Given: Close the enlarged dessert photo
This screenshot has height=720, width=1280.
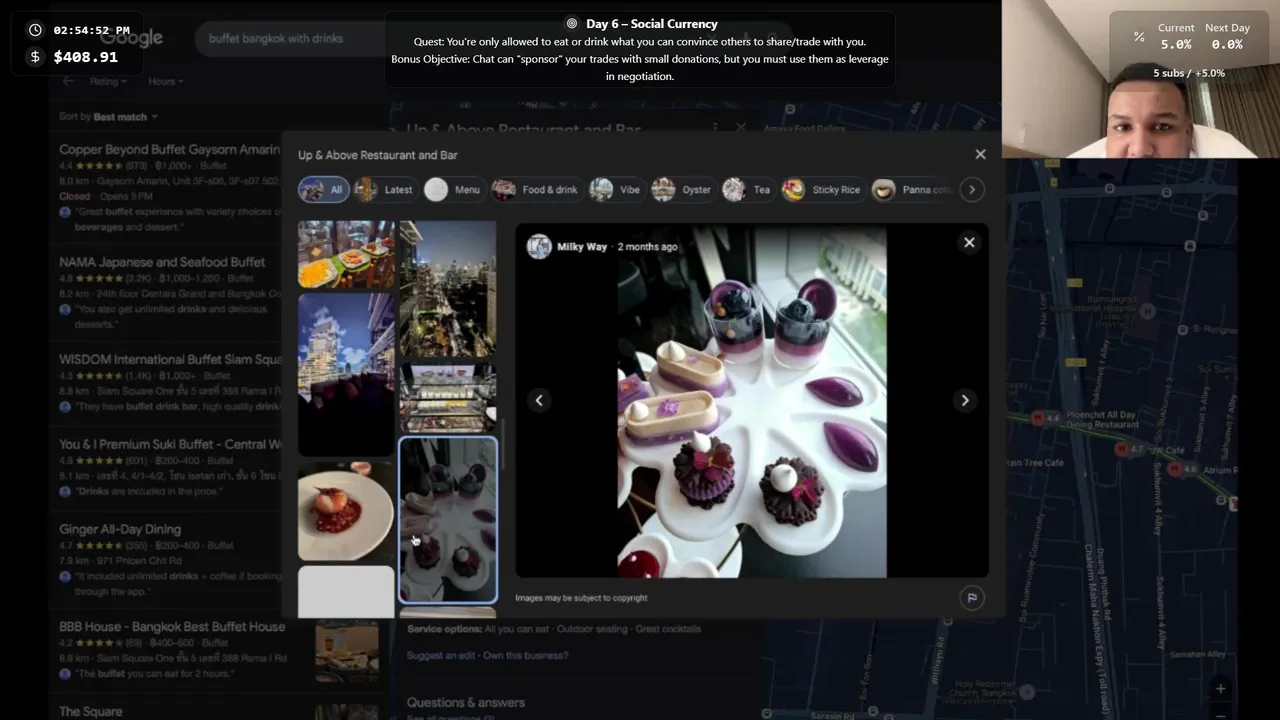Looking at the screenshot, I should (x=969, y=242).
